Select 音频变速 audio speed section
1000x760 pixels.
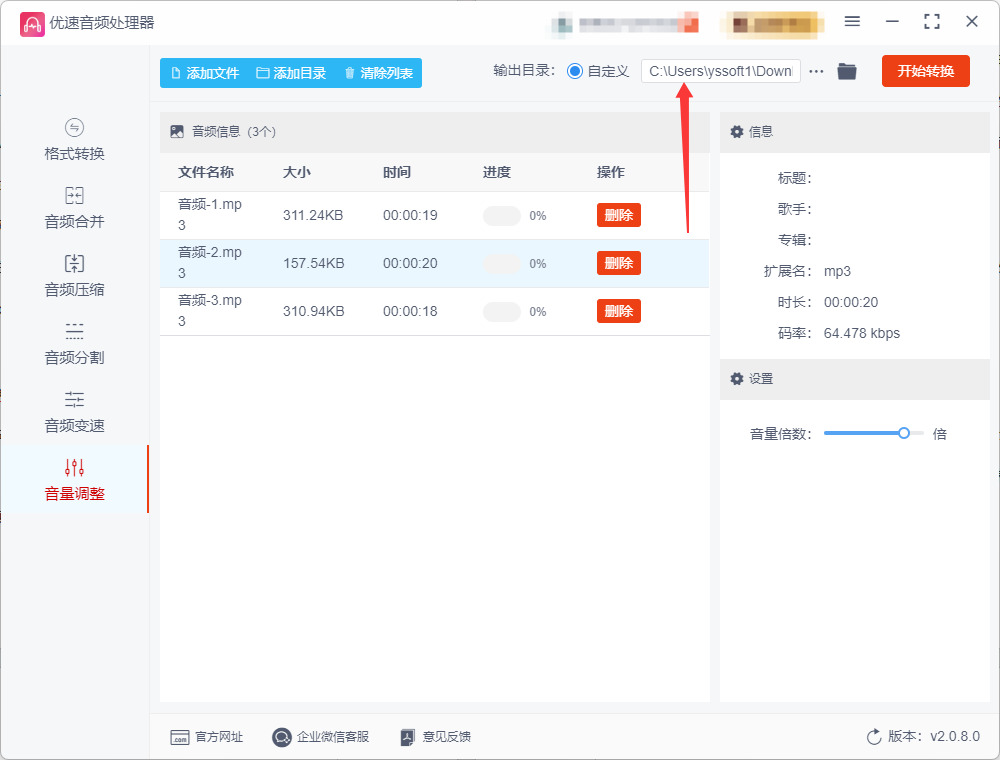(74, 413)
